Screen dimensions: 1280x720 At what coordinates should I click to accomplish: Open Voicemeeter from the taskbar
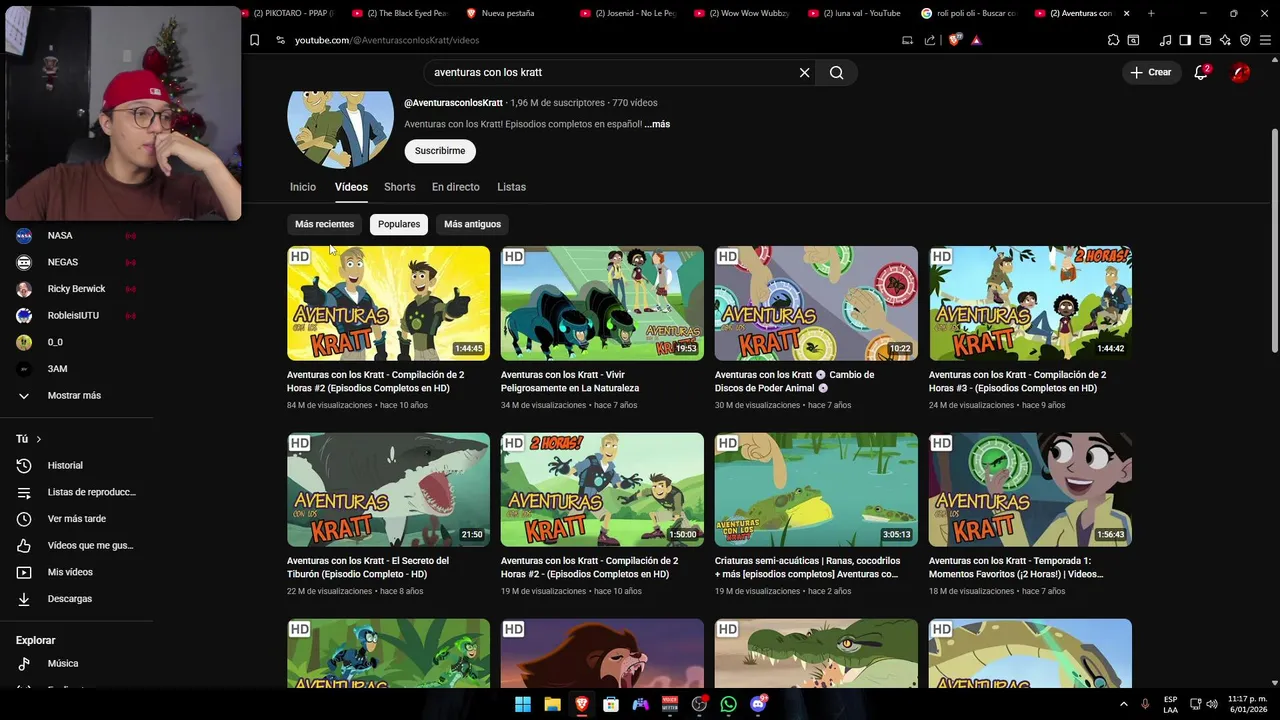[x=670, y=704]
